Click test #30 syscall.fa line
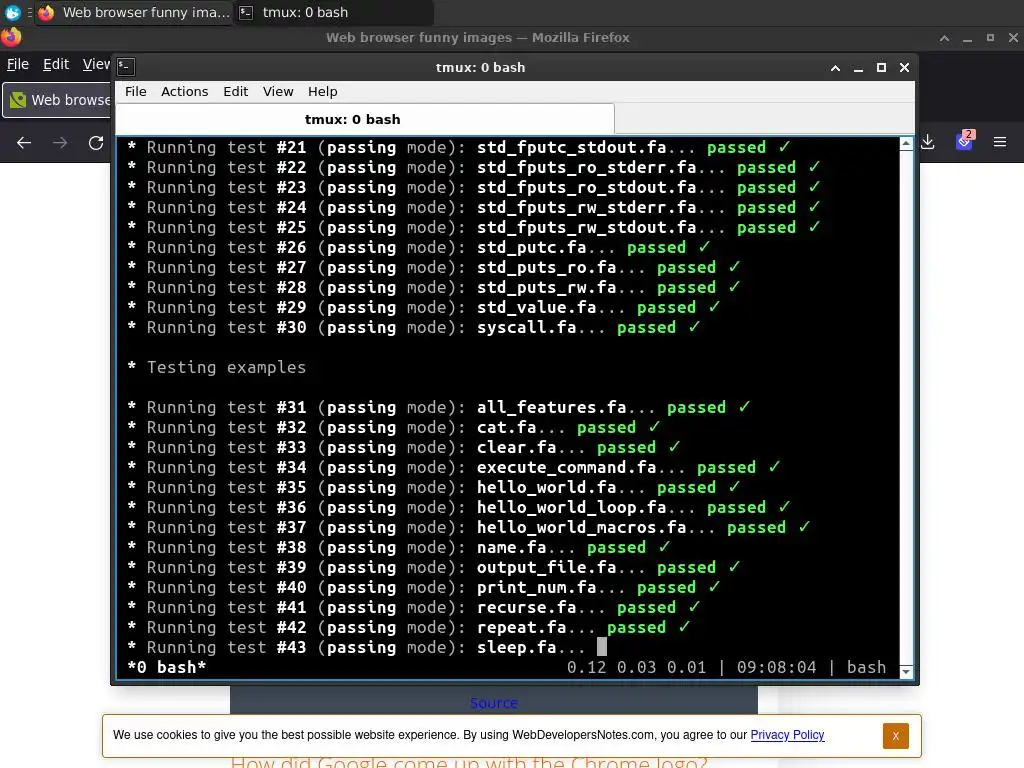 tap(413, 327)
